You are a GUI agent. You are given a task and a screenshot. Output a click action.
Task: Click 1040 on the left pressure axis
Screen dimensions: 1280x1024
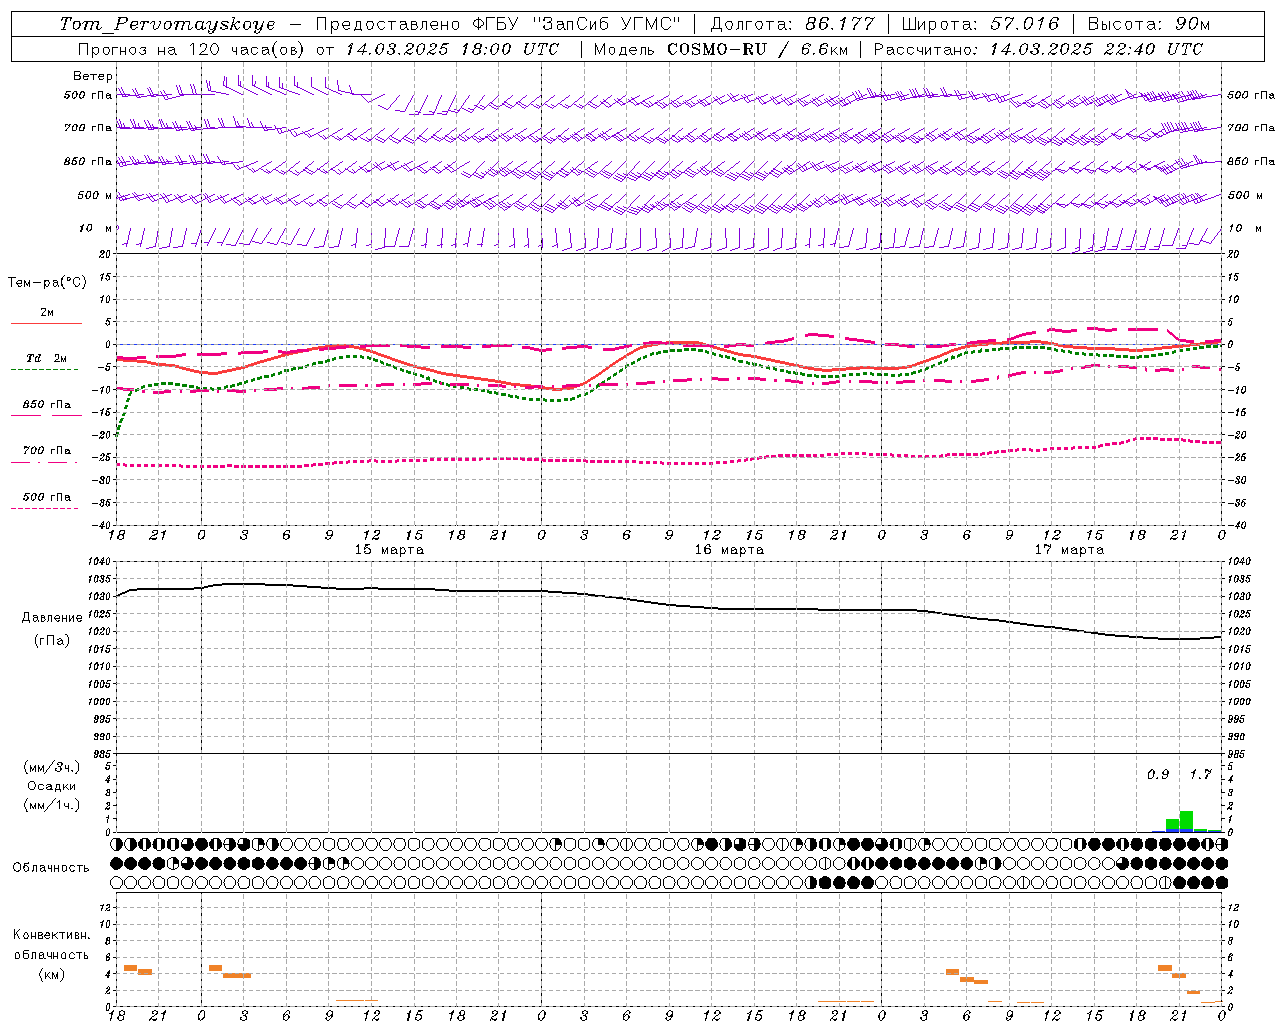[98, 562]
